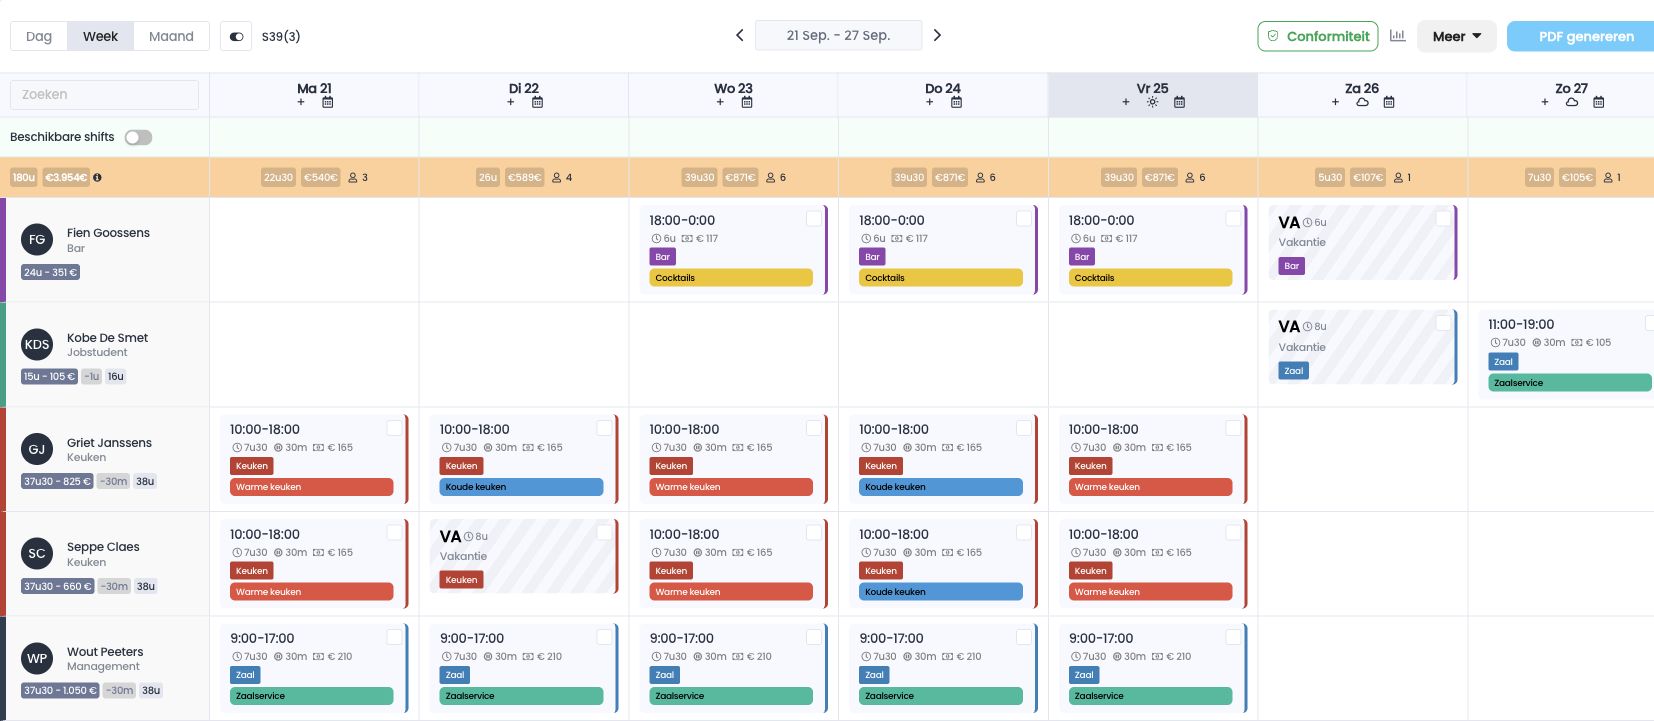
Task: Open the calendar icon under Vr 25
Action: point(1180,102)
